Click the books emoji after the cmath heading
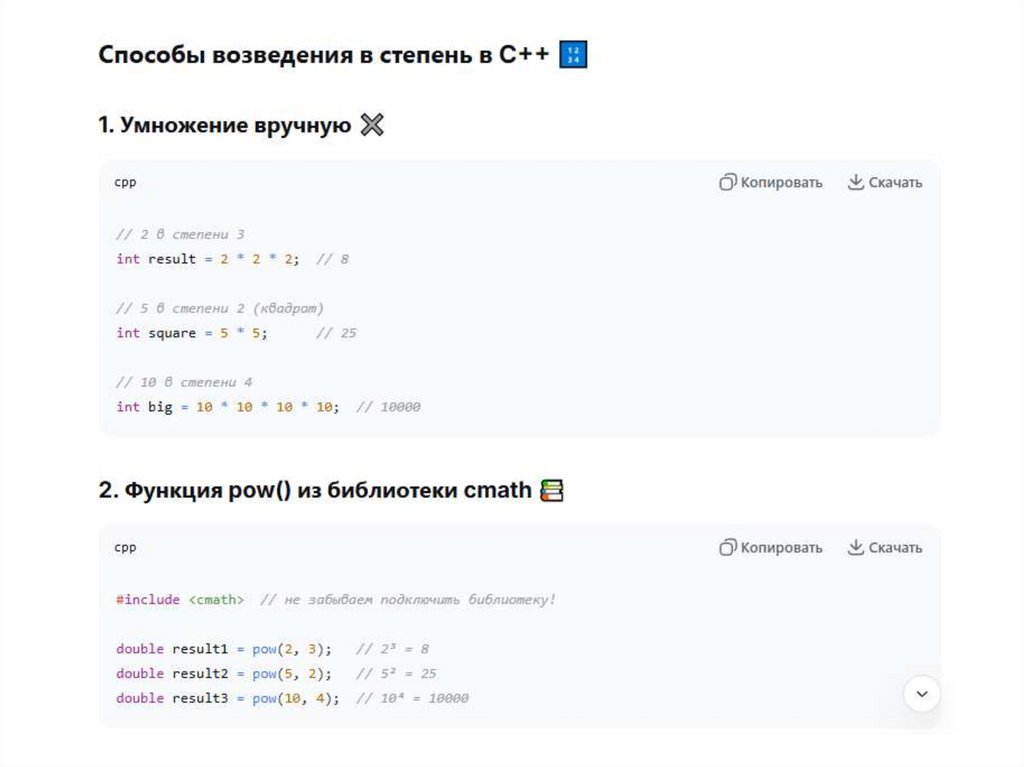 [x=552, y=491]
